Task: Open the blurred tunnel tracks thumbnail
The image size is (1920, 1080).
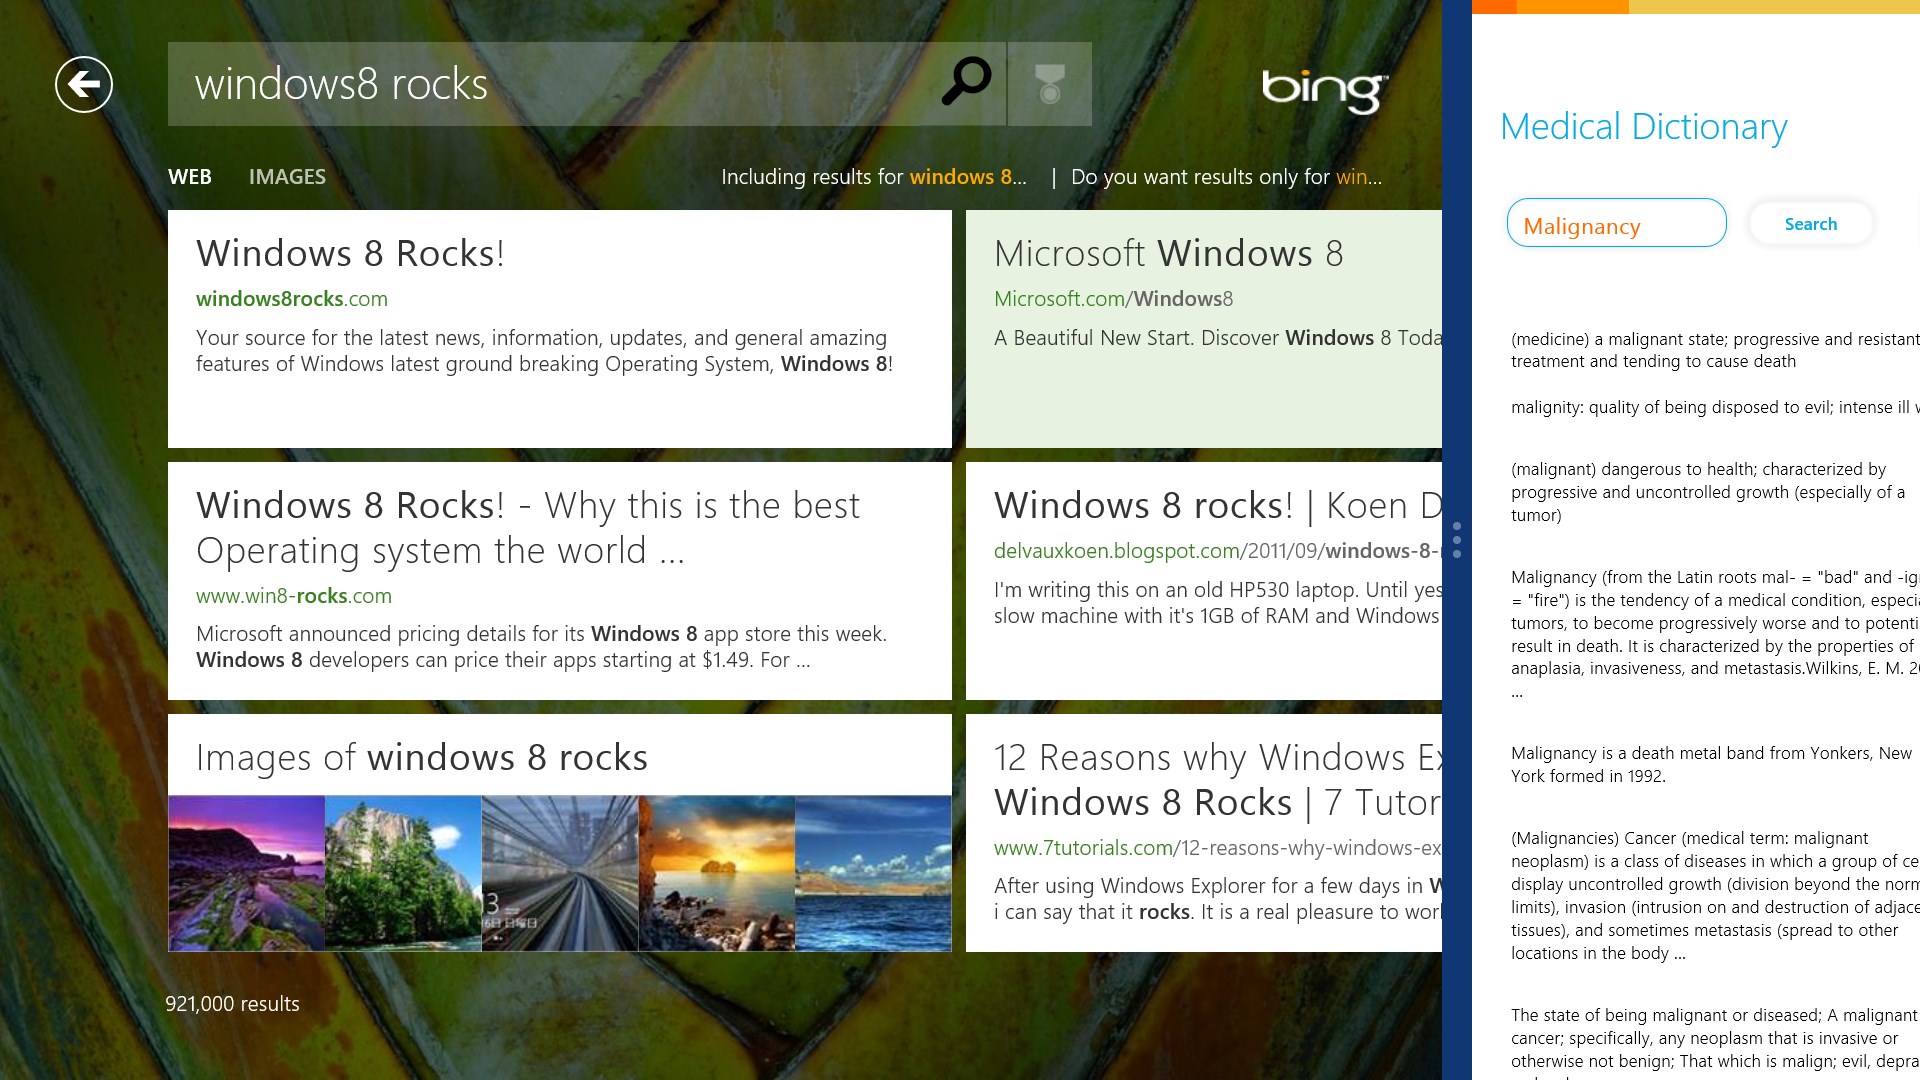Action: coord(560,873)
